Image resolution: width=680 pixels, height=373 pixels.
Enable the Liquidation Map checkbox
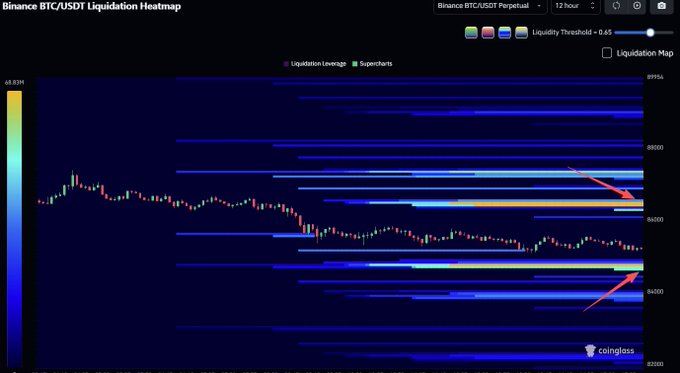coord(607,53)
